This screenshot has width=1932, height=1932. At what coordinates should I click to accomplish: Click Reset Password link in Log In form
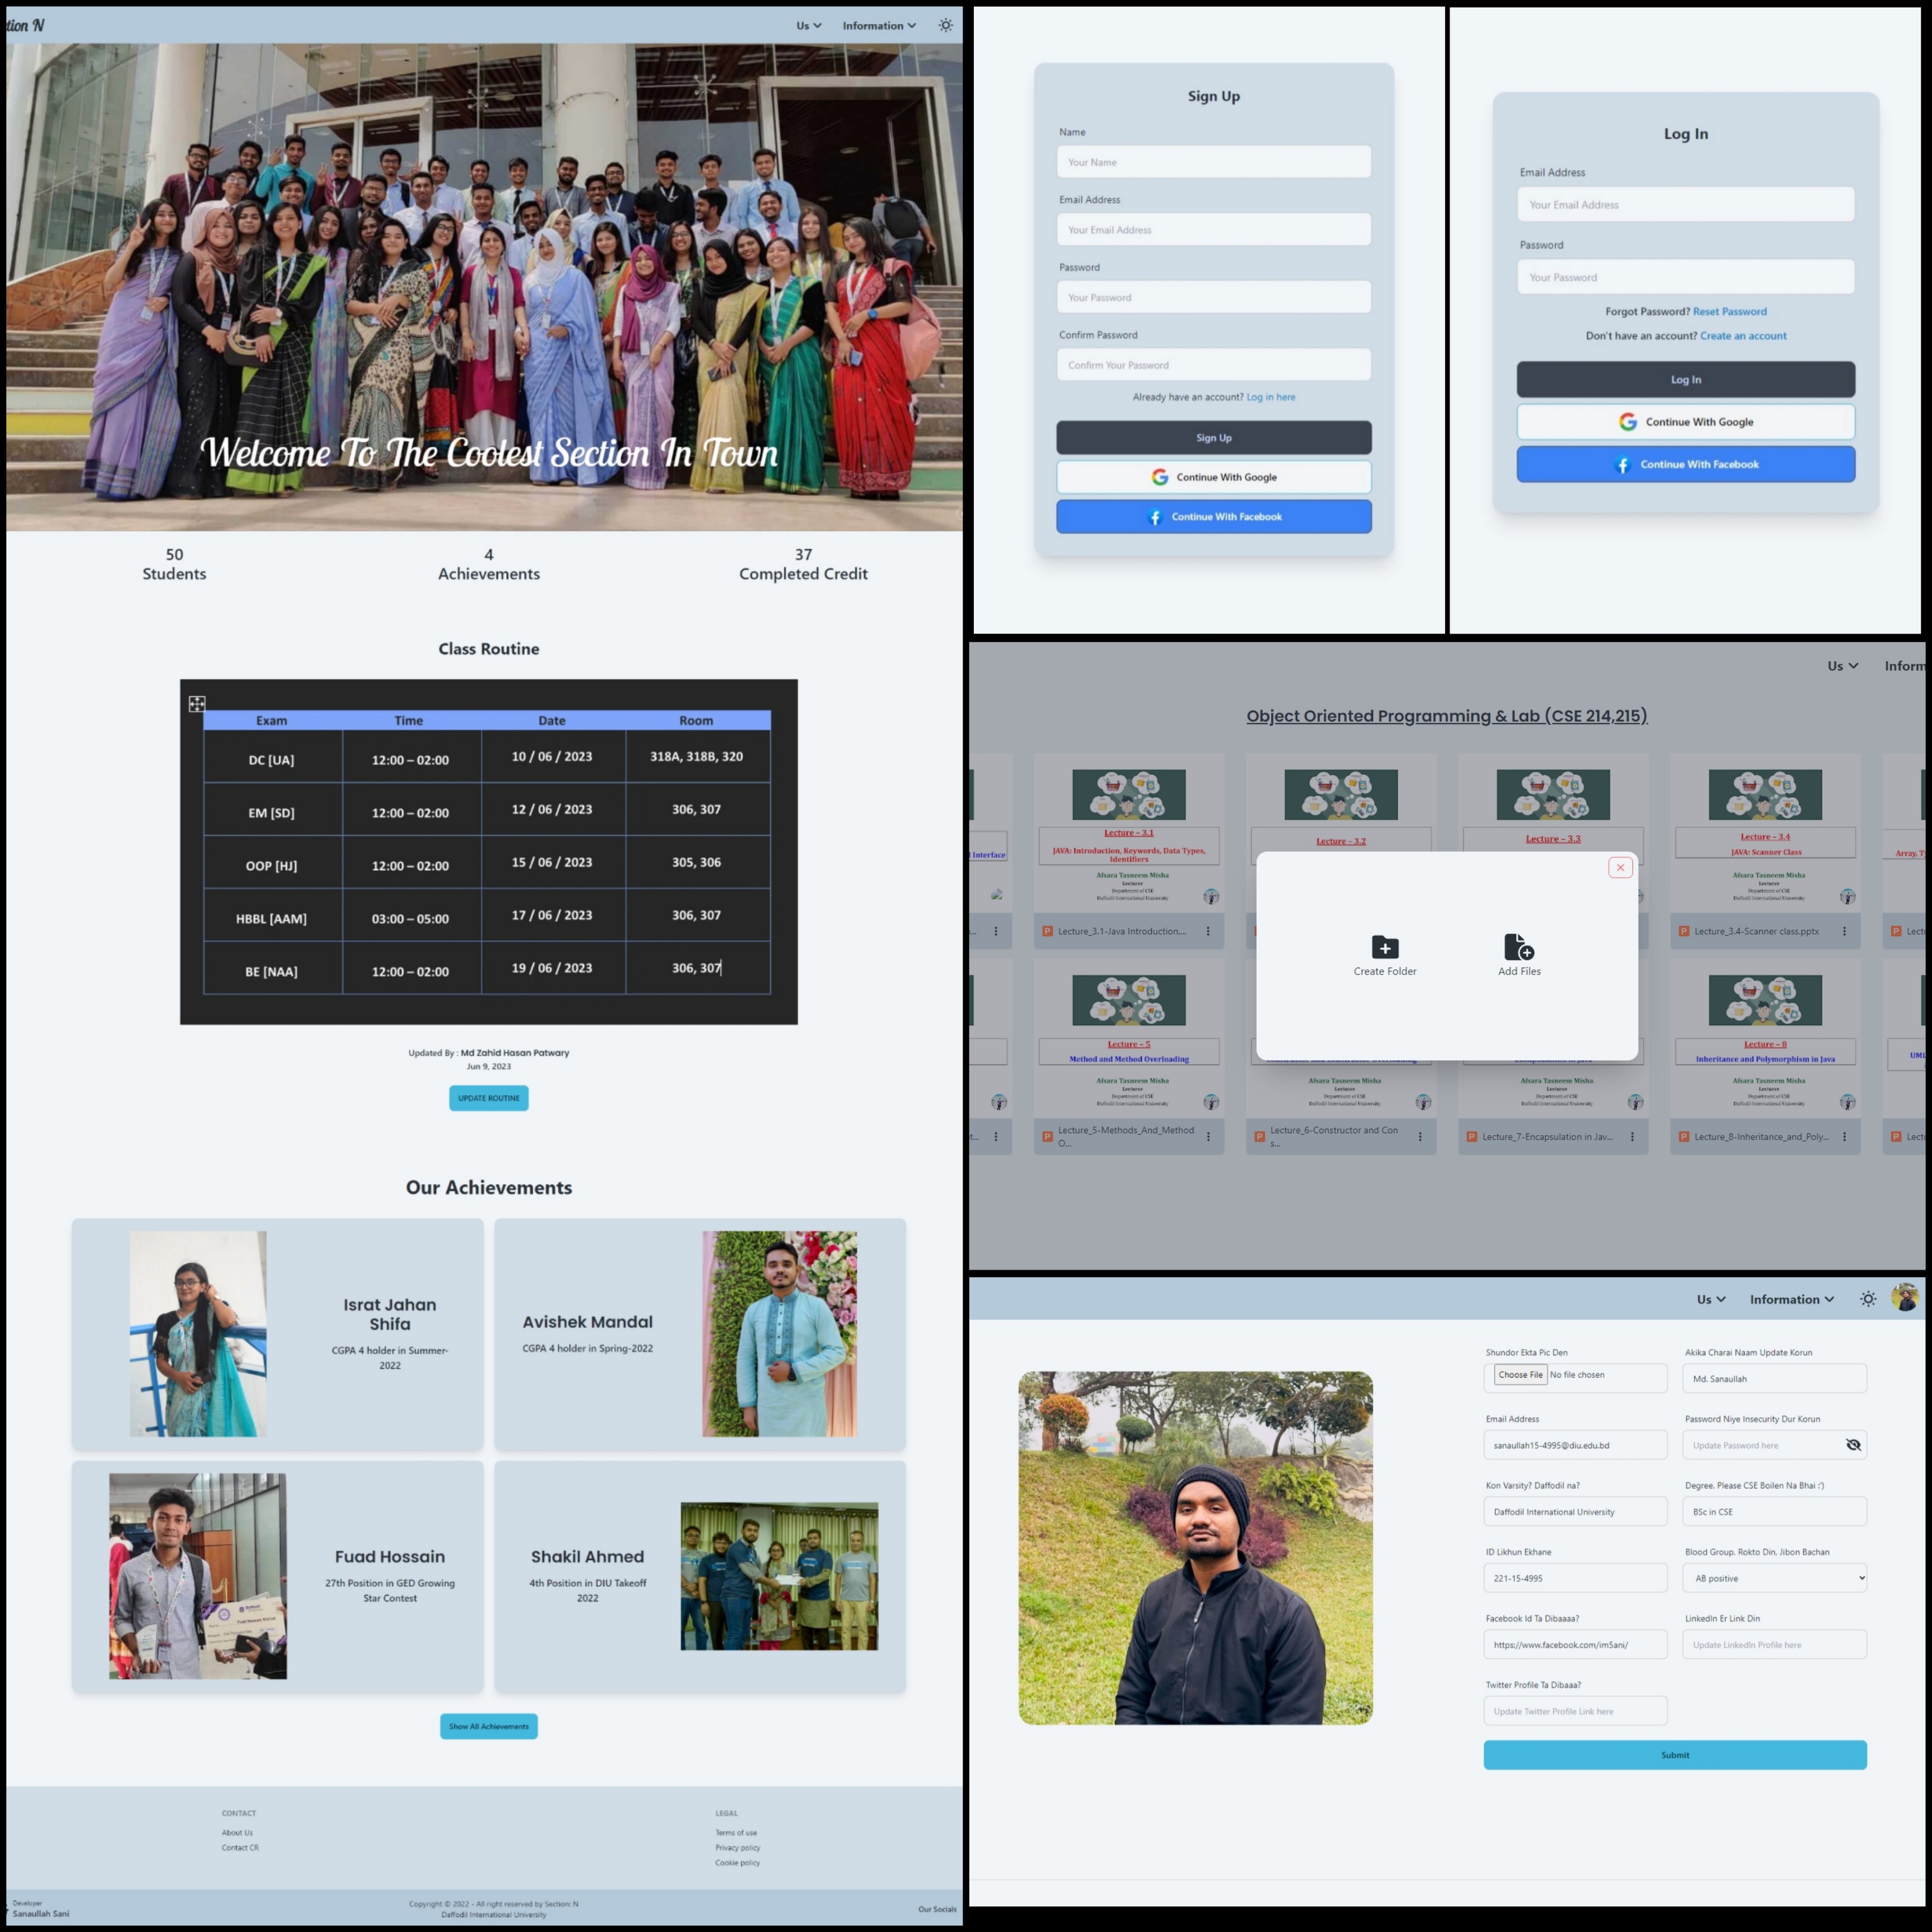point(1729,312)
